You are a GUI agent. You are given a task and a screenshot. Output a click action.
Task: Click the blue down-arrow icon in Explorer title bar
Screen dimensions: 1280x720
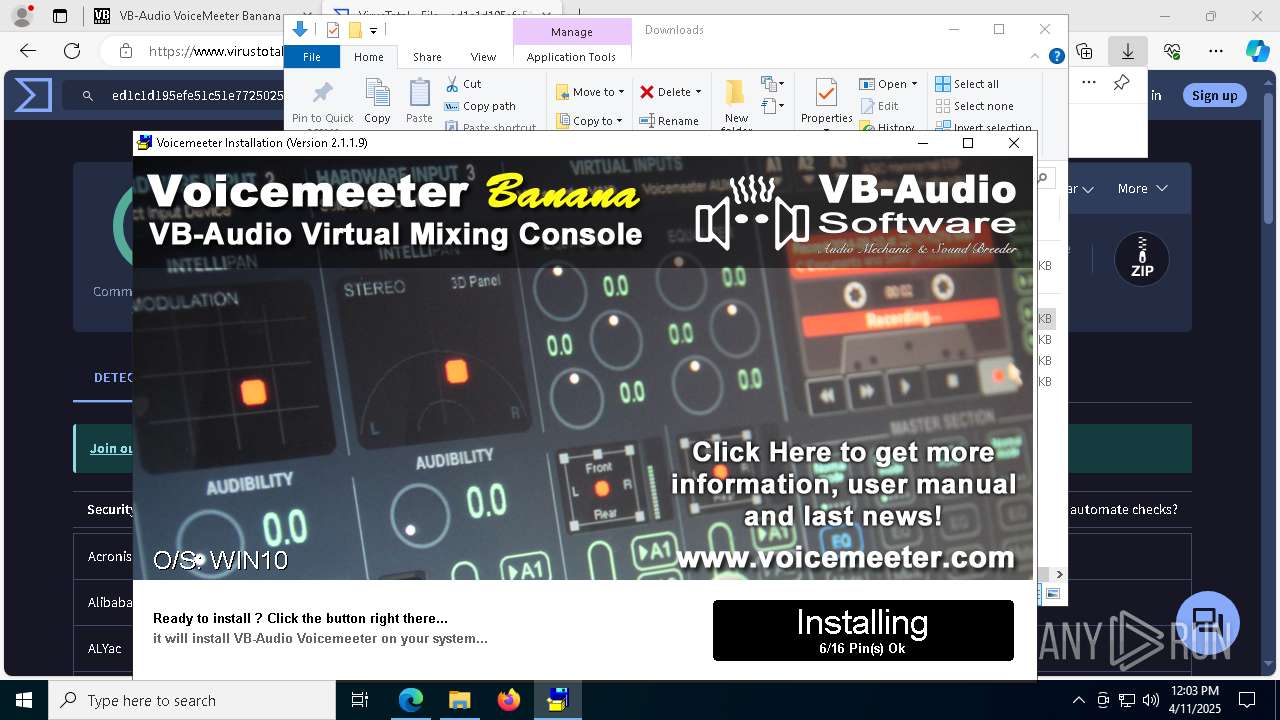299,30
